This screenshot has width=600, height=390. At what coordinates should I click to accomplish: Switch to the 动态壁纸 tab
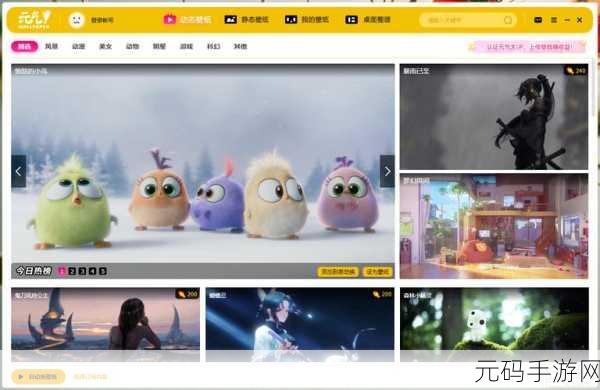[x=188, y=20]
